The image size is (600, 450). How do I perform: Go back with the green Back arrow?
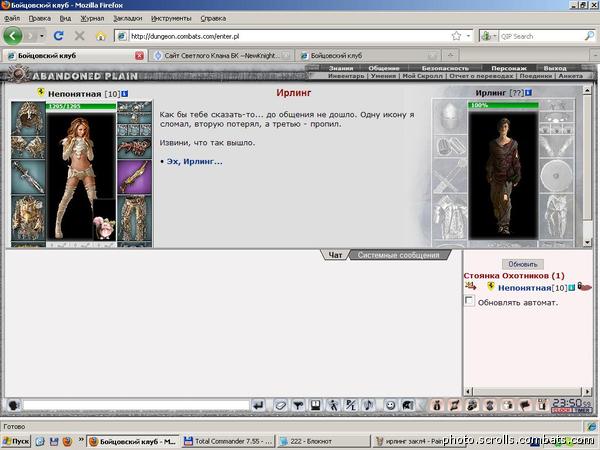pos(13,36)
